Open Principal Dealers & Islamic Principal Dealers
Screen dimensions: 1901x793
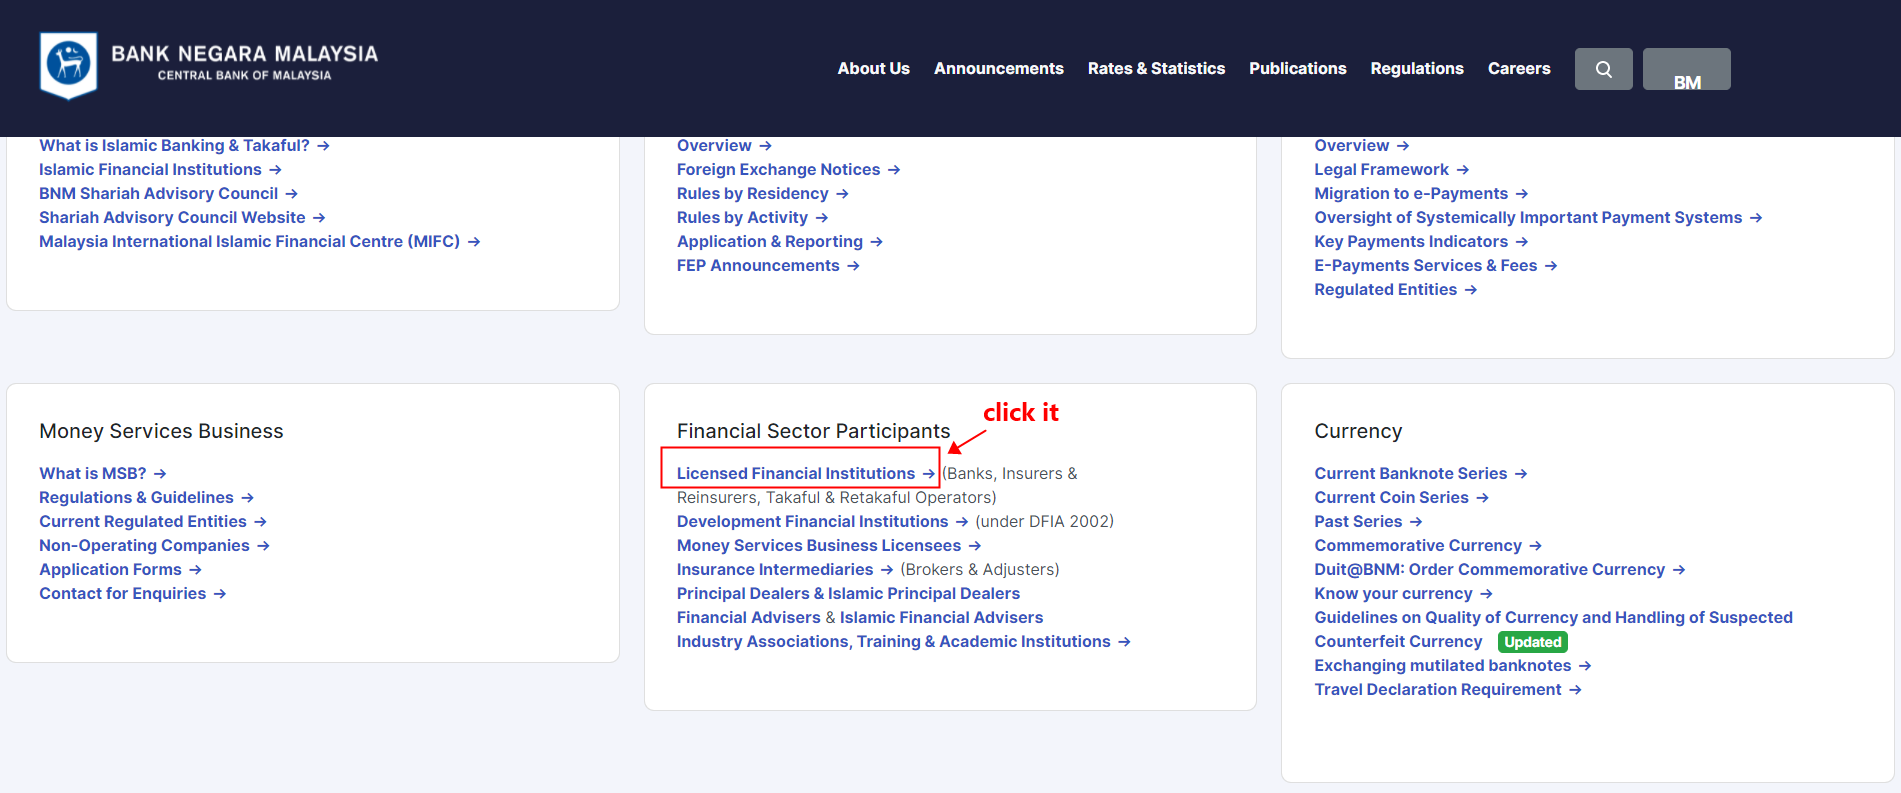click(848, 594)
